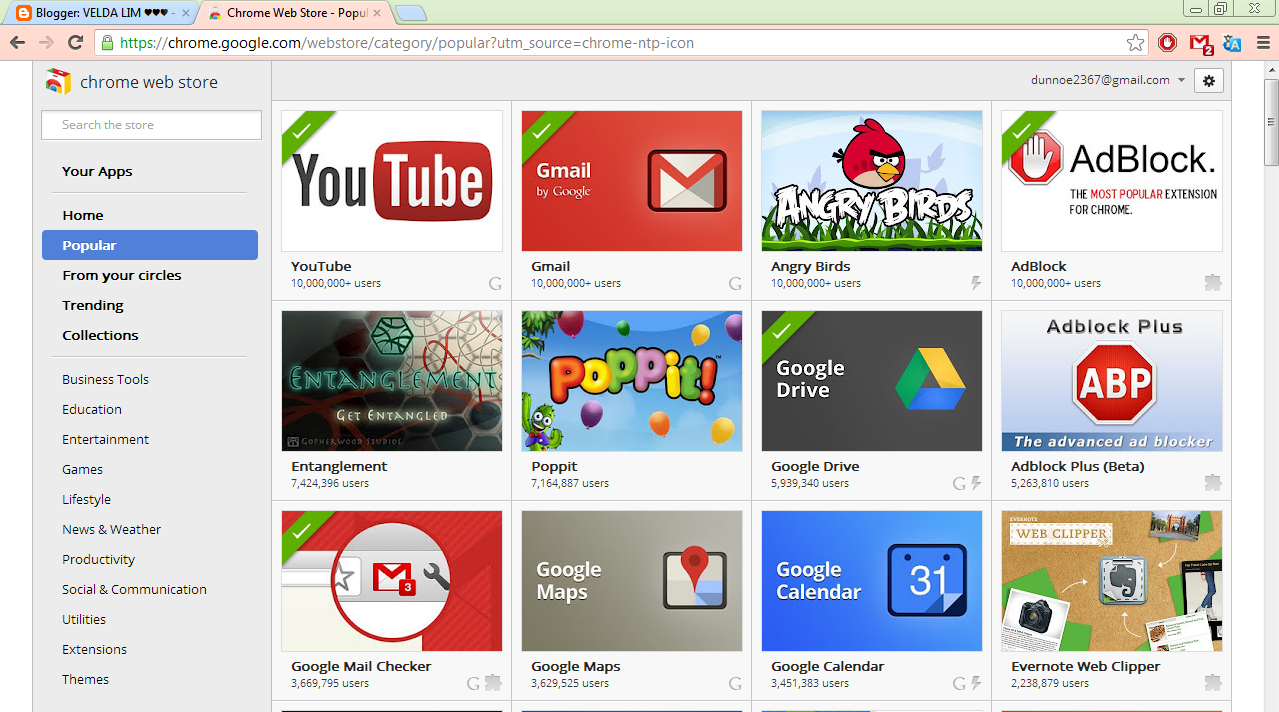Open the Google Calendar thumbnail
Image resolution: width=1279 pixels, height=712 pixels.
(872, 581)
